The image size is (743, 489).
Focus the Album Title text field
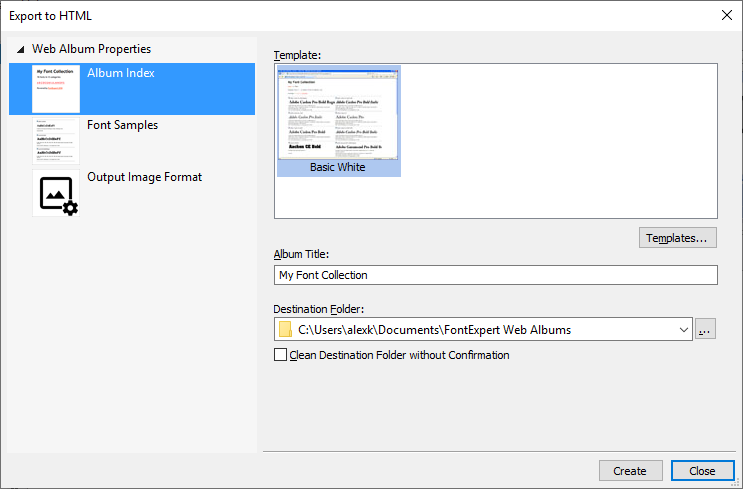point(496,275)
